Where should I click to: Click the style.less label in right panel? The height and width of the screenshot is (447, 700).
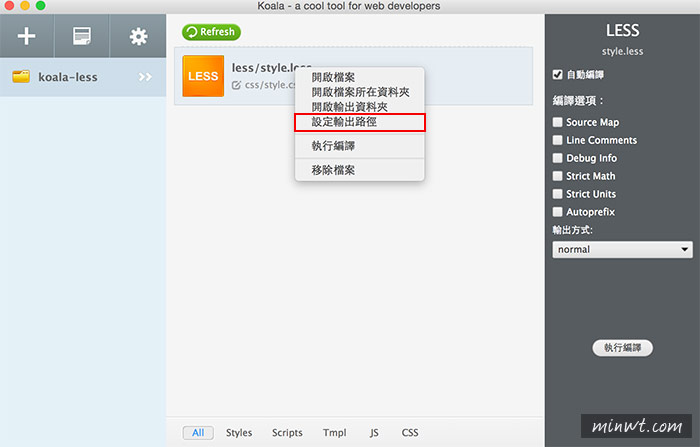tap(622, 51)
